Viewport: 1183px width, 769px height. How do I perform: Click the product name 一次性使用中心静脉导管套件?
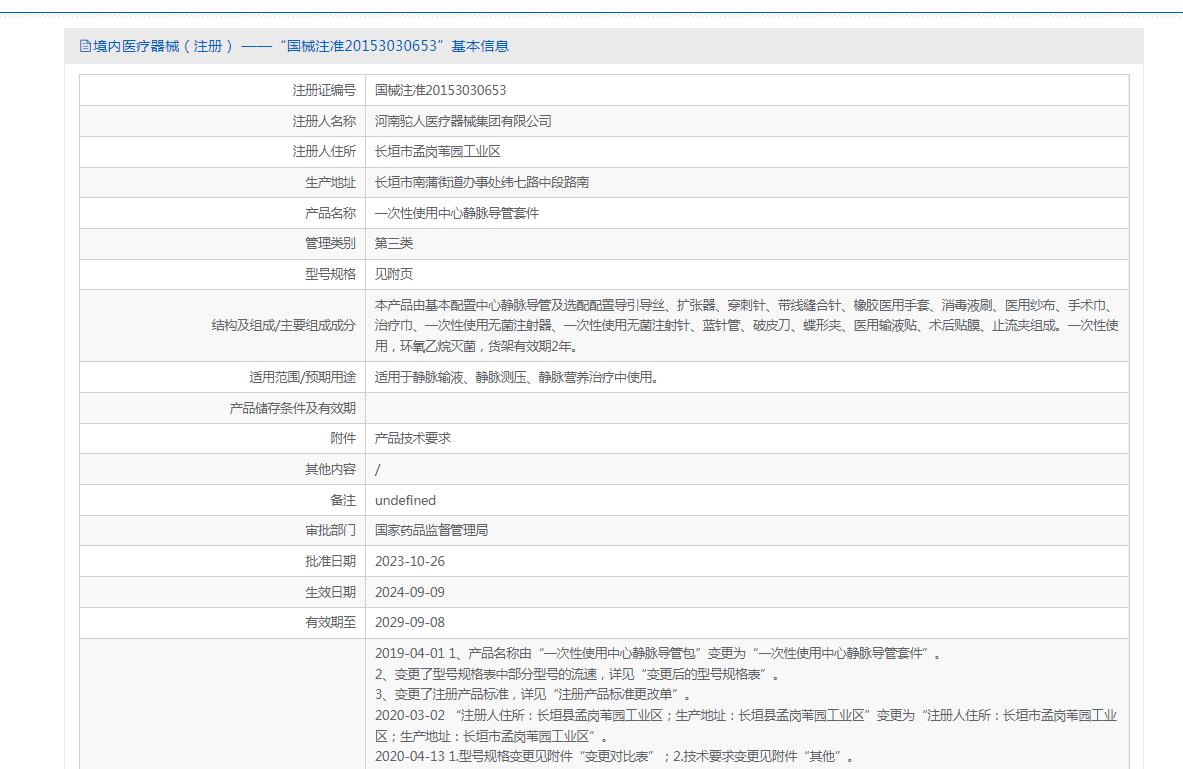click(x=456, y=213)
